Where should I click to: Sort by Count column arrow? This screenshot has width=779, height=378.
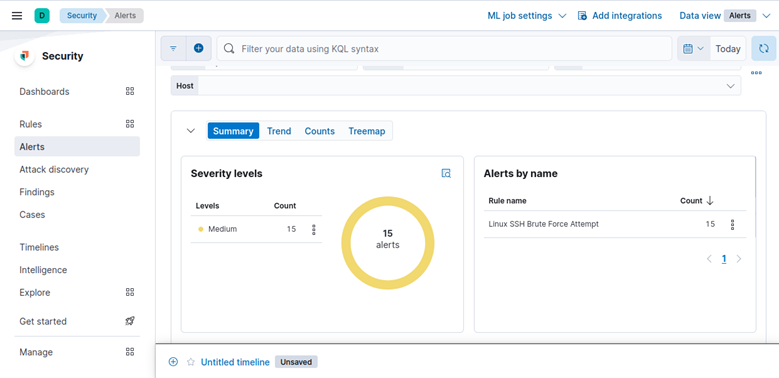click(x=710, y=201)
